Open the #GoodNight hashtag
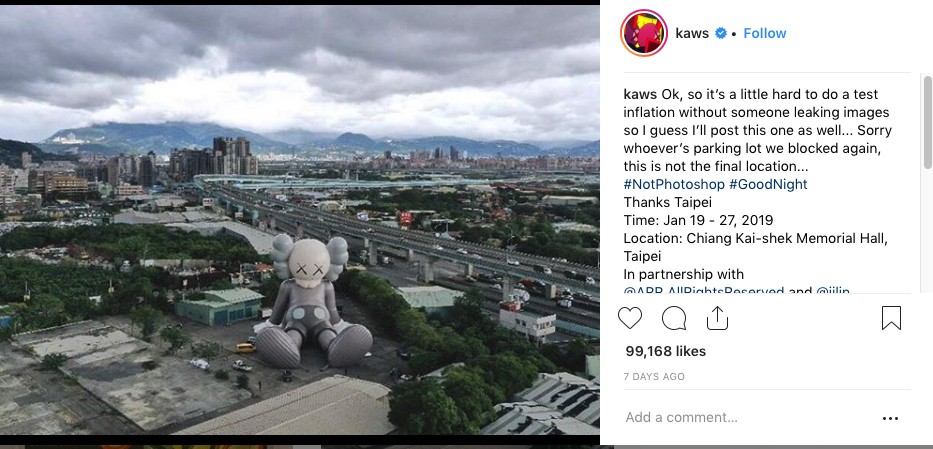This screenshot has height=449, width=933. coord(768,184)
